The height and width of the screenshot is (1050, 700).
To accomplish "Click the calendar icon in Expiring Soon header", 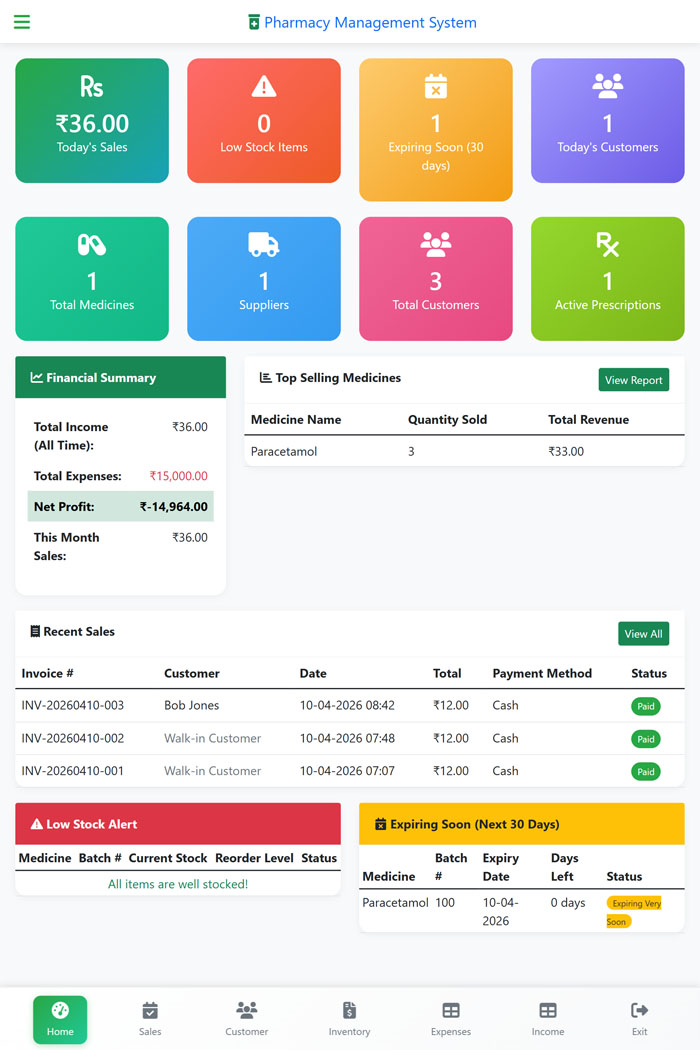I will click(380, 824).
